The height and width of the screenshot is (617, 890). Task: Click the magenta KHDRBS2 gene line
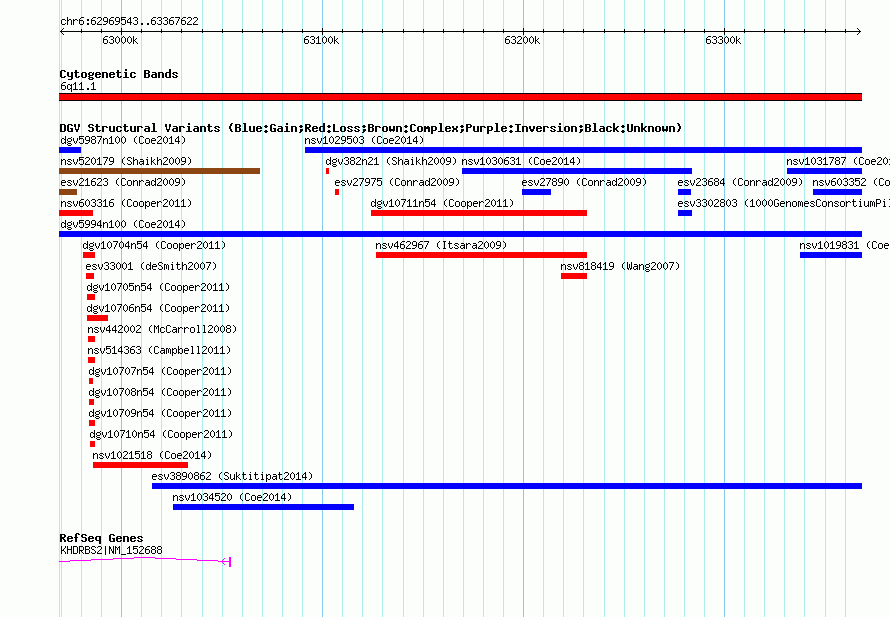145,561
